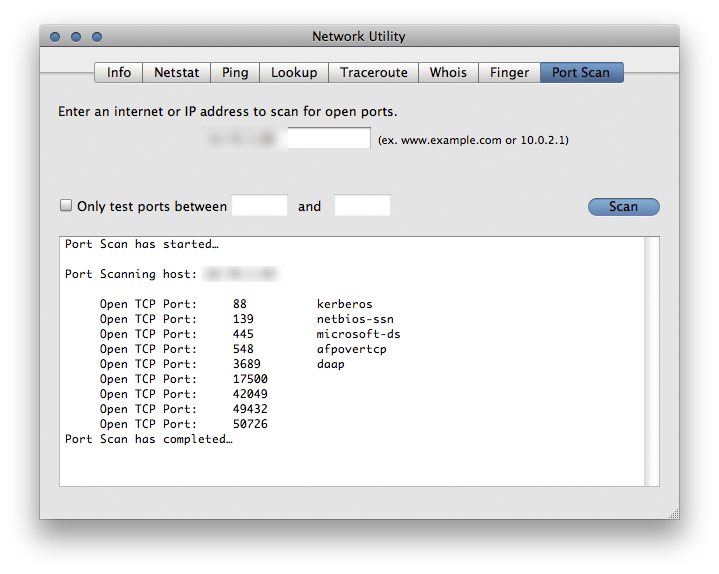Switch to the Whois tab
The width and height of the screenshot is (719, 574).
(448, 72)
